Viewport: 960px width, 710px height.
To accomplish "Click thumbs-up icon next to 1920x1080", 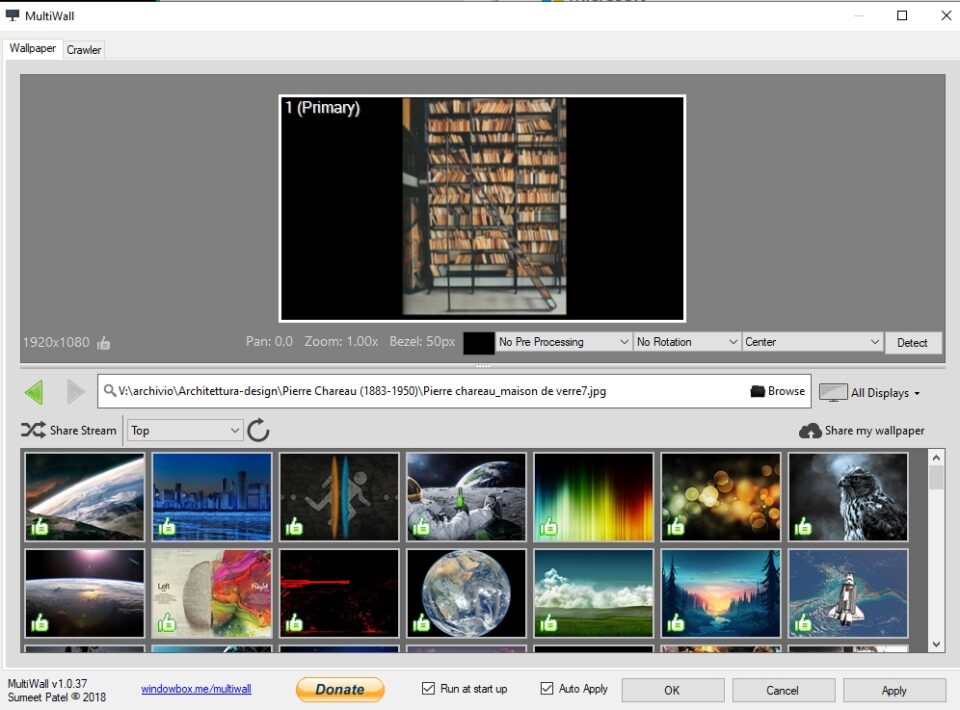I will [x=104, y=343].
